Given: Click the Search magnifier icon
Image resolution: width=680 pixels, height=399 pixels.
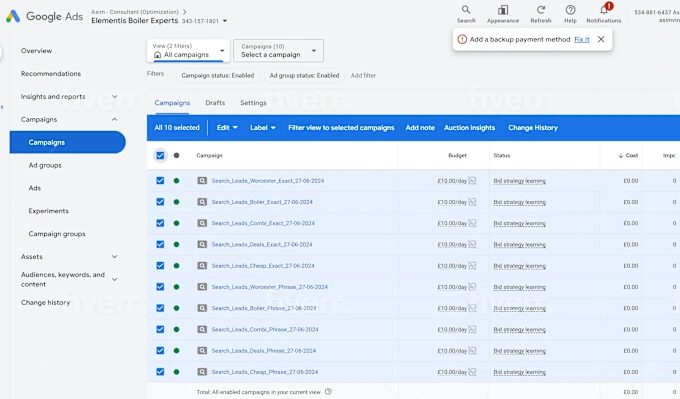Looking at the screenshot, I should pos(466,10).
